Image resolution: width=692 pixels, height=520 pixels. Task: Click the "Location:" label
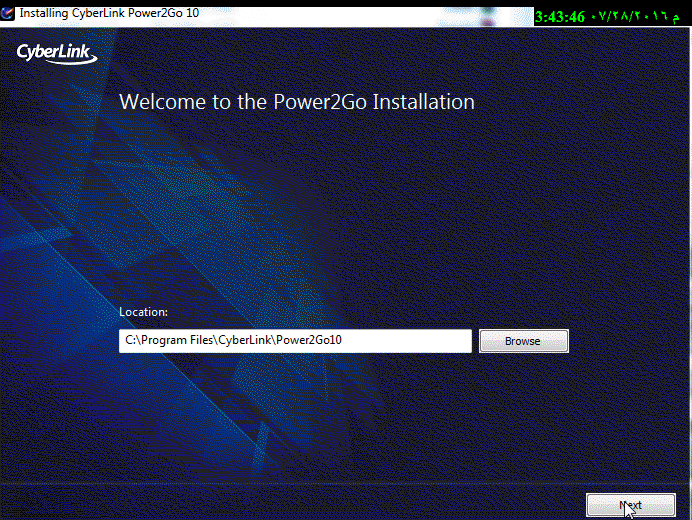click(x=143, y=312)
